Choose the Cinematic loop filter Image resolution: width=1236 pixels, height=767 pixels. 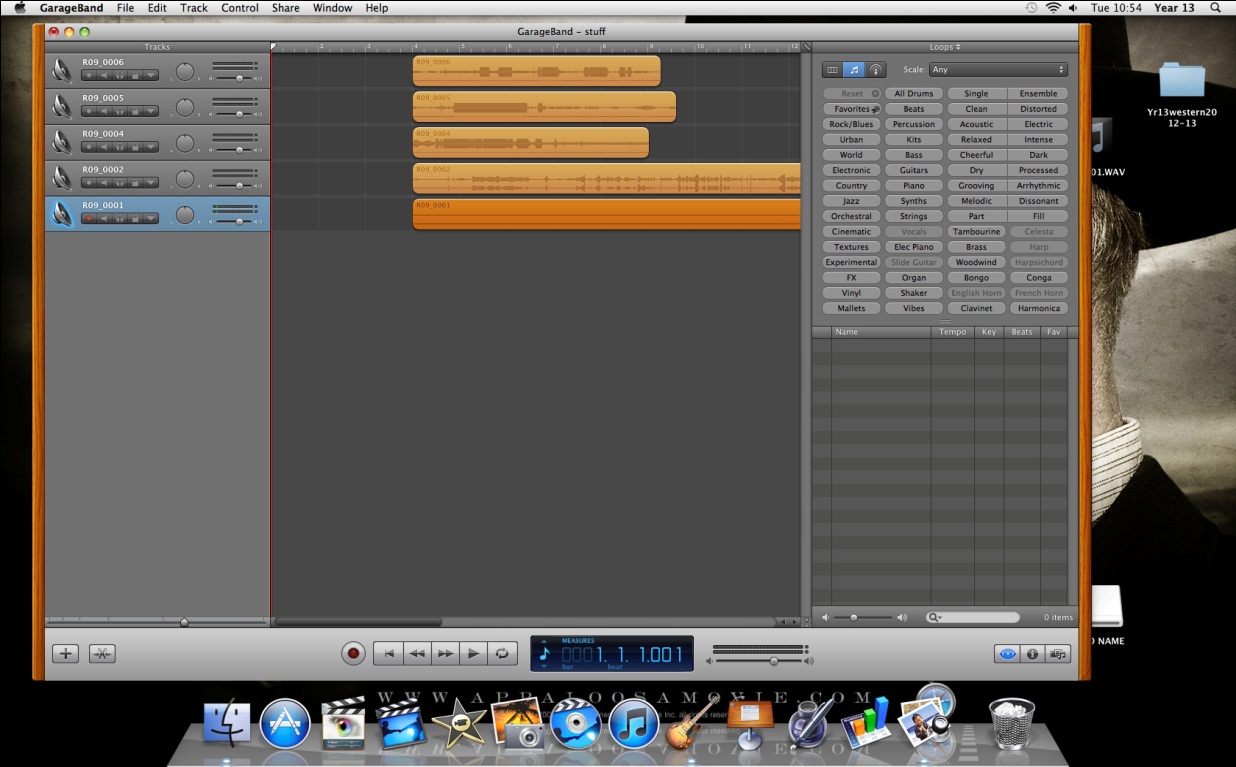[x=851, y=232]
